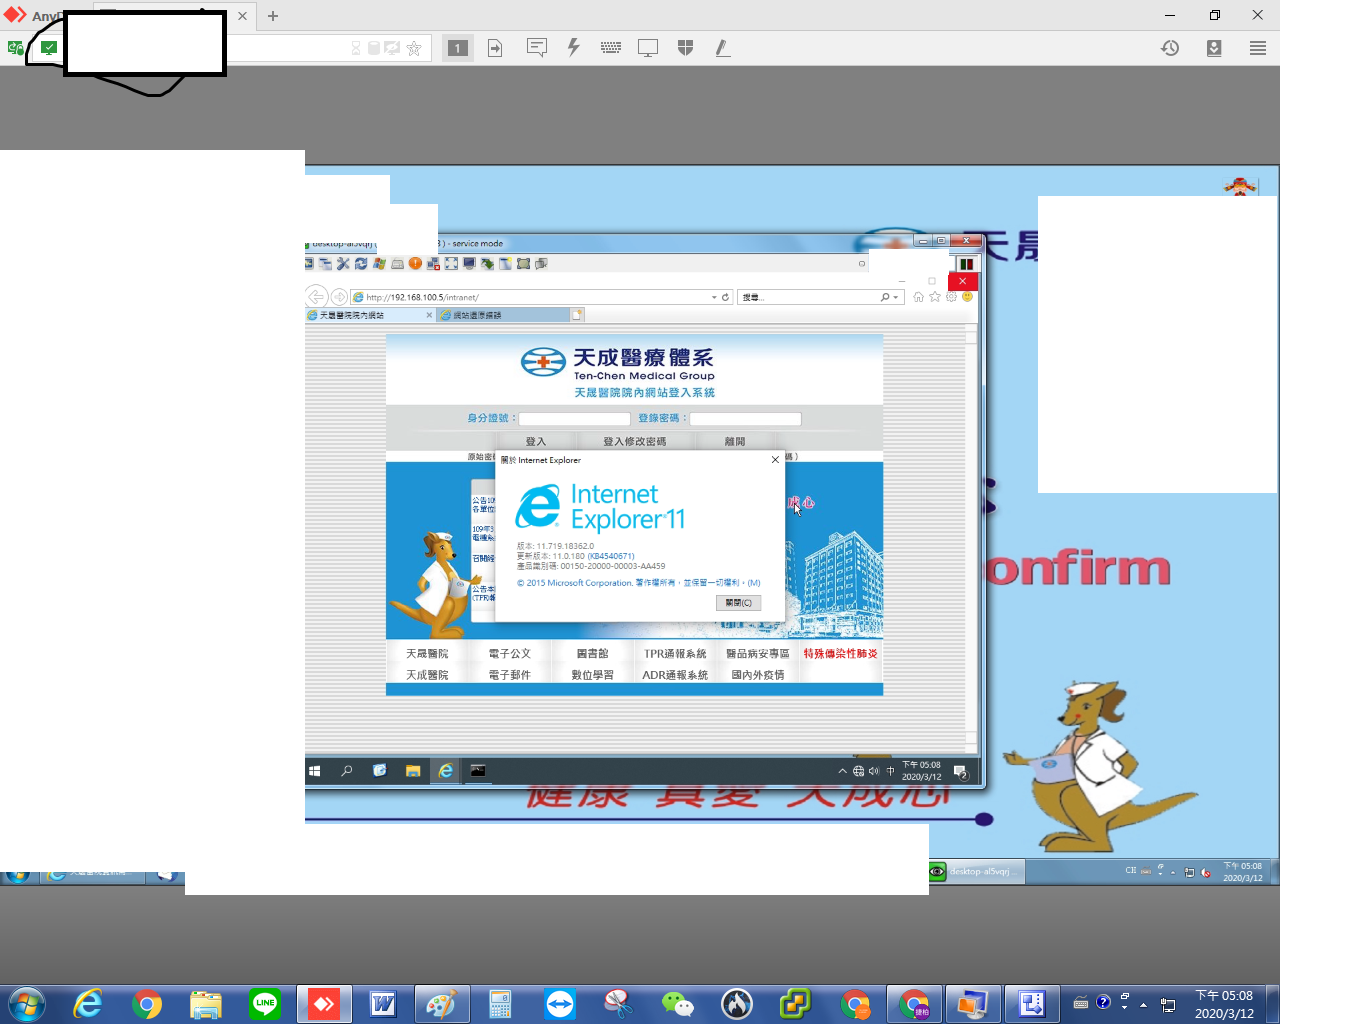Open IE address bar dropdown arrow
Screen dimensions: 1365x1024
[714, 297]
